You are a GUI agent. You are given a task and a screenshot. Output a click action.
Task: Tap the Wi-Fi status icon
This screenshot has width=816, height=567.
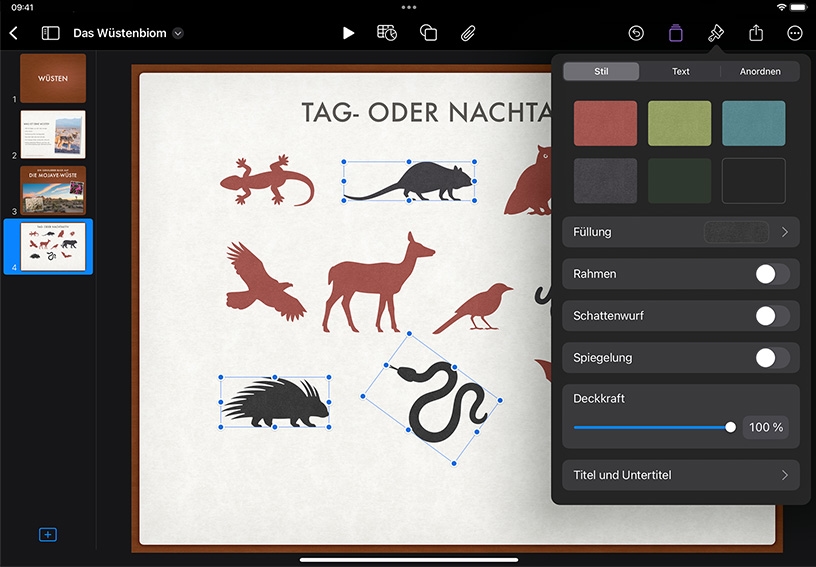(x=781, y=7)
